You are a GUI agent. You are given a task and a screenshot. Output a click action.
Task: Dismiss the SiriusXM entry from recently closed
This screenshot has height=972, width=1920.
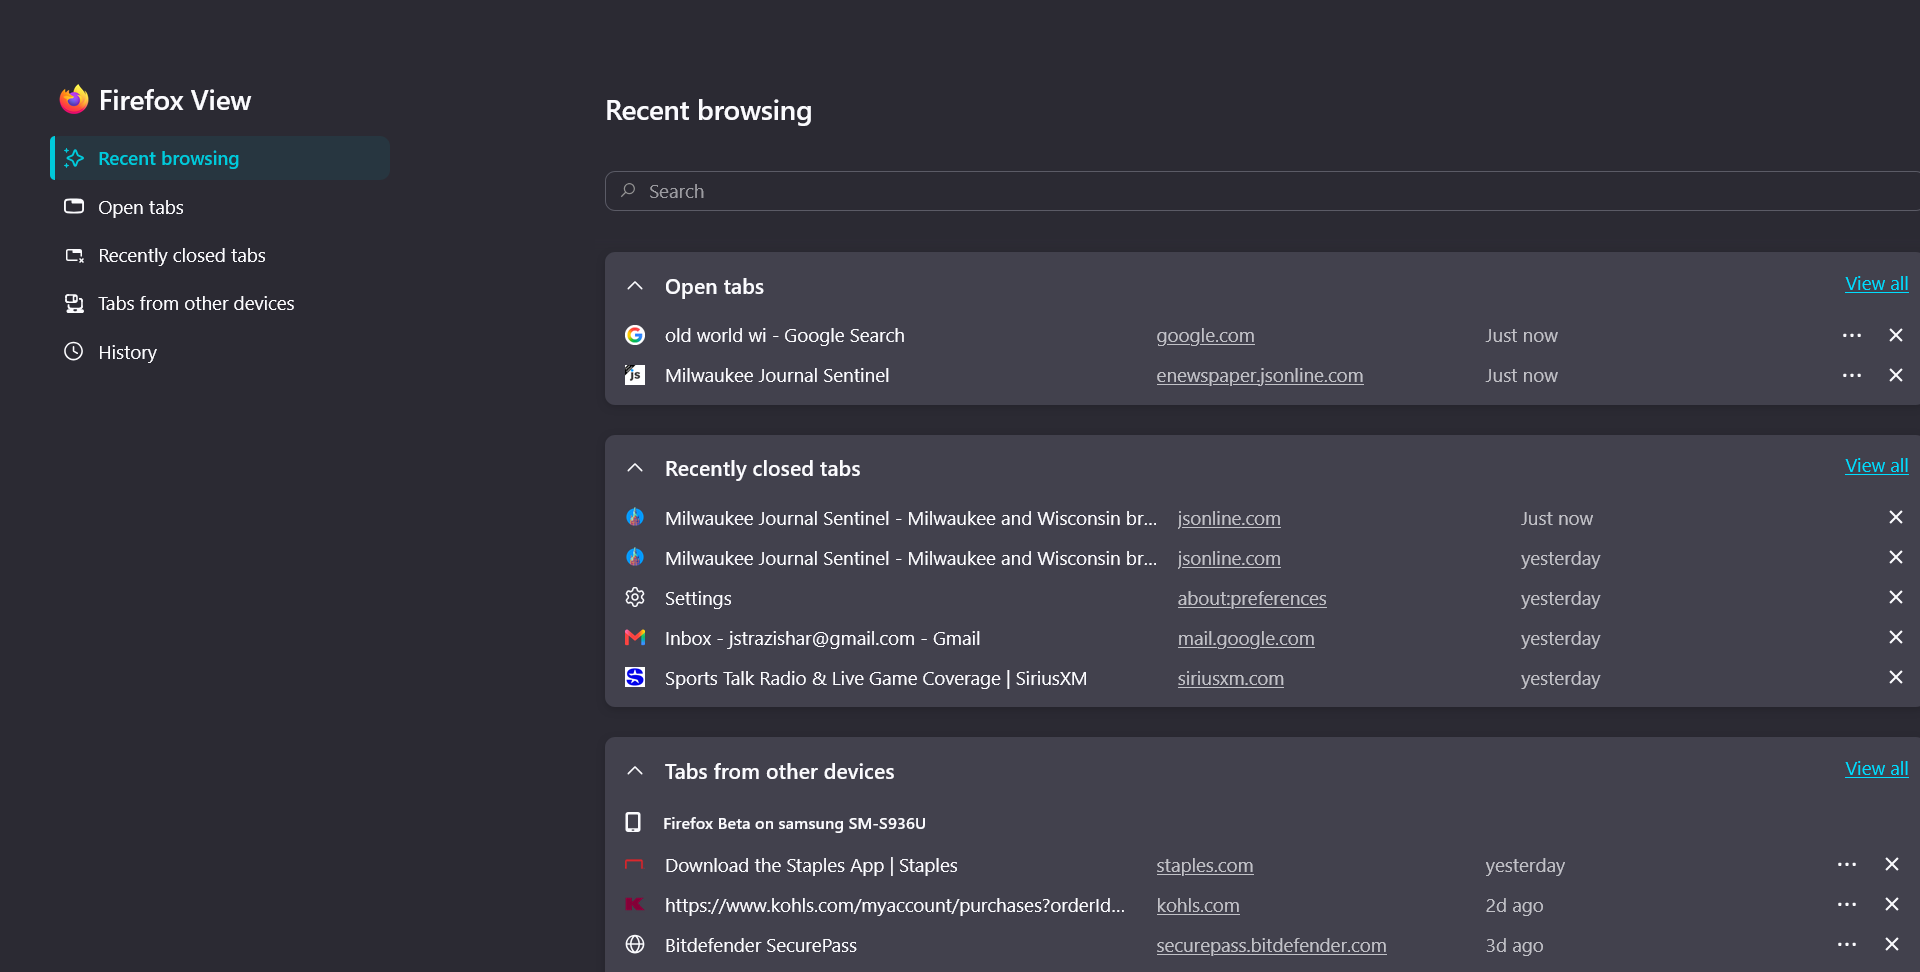tap(1896, 677)
